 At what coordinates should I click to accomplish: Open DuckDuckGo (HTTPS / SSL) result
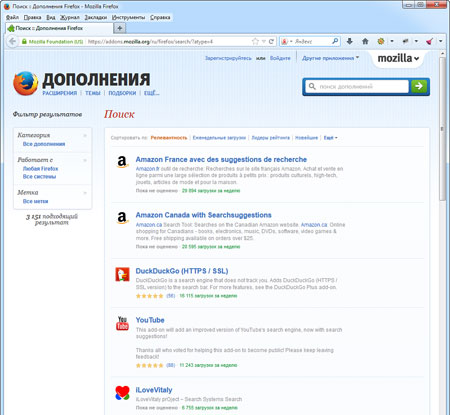tap(182, 271)
